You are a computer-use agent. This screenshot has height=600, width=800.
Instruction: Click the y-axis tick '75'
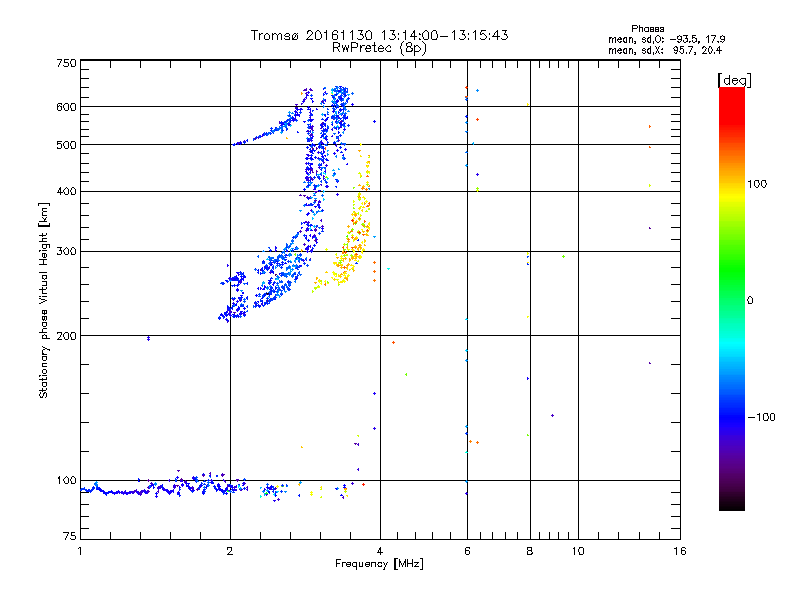(x=70, y=536)
